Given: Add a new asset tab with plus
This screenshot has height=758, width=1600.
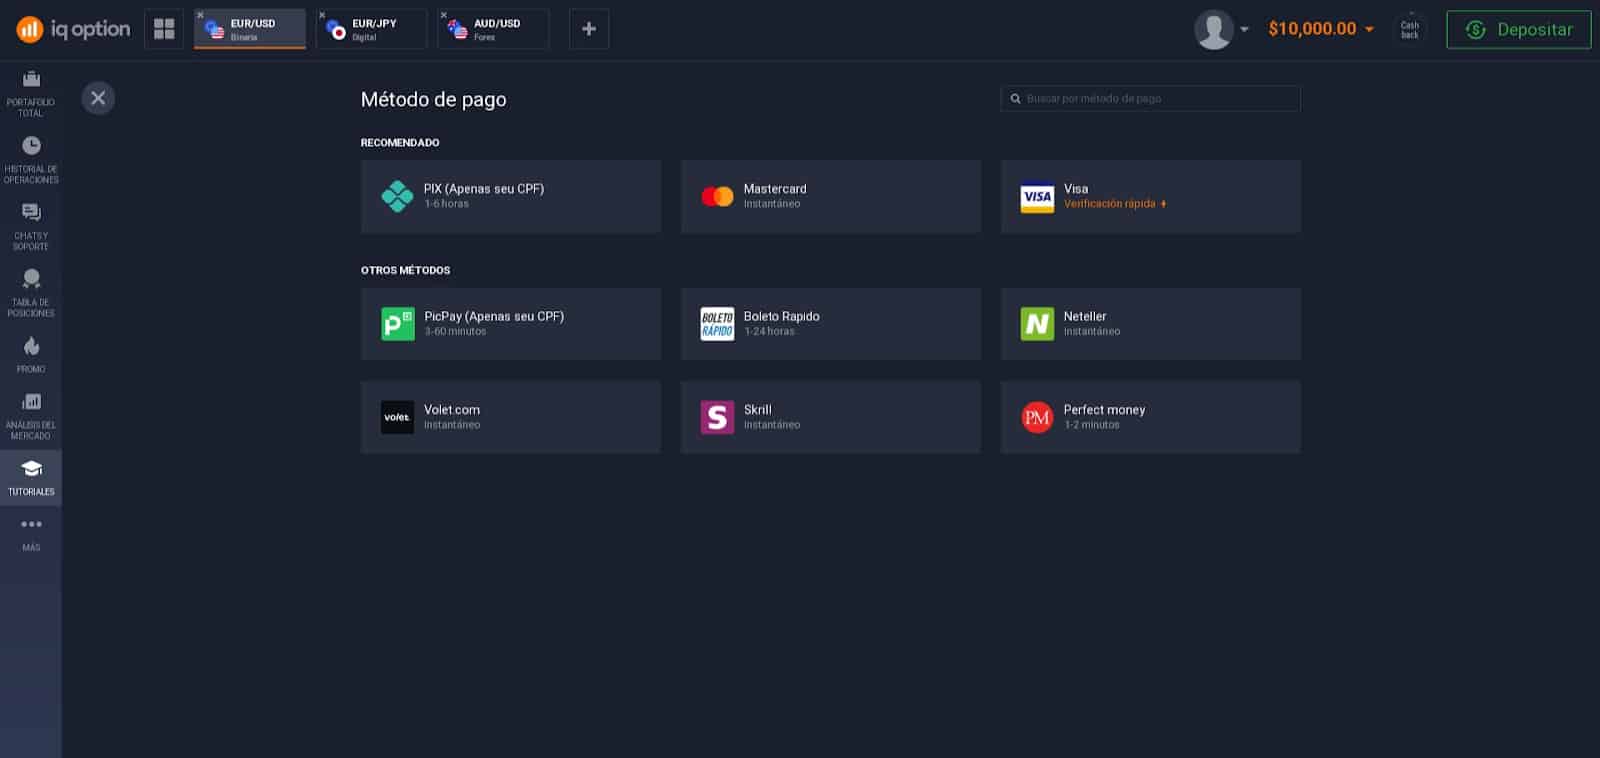Looking at the screenshot, I should pyautogui.click(x=589, y=29).
